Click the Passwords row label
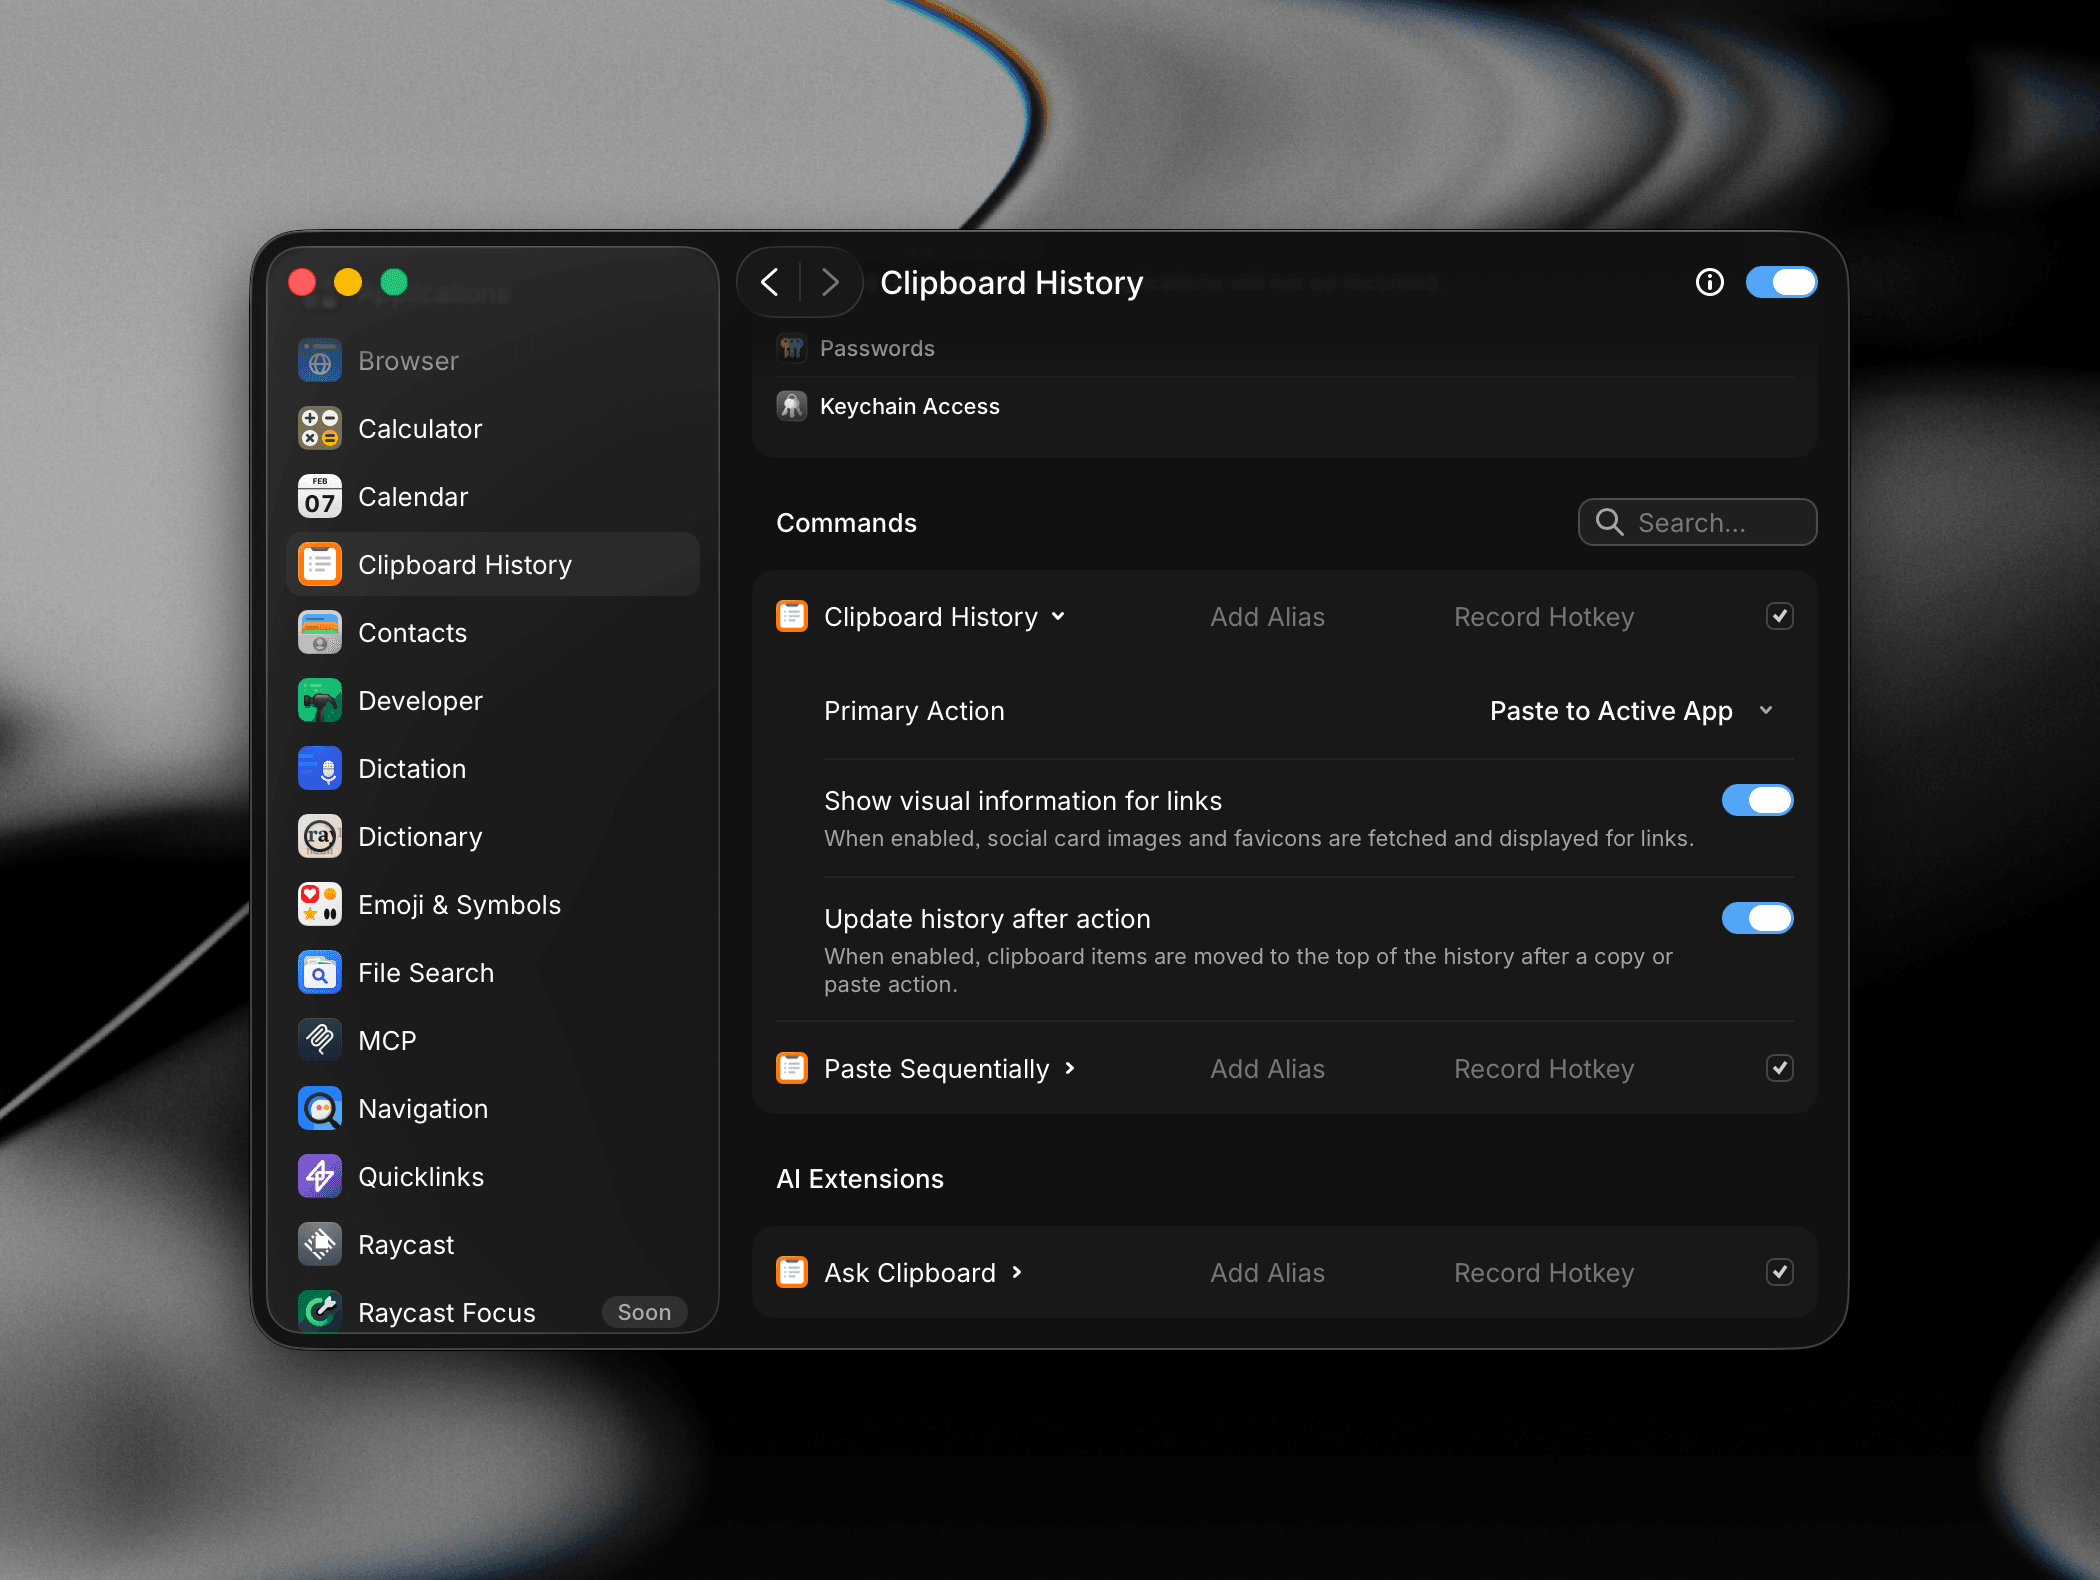 [x=877, y=348]
